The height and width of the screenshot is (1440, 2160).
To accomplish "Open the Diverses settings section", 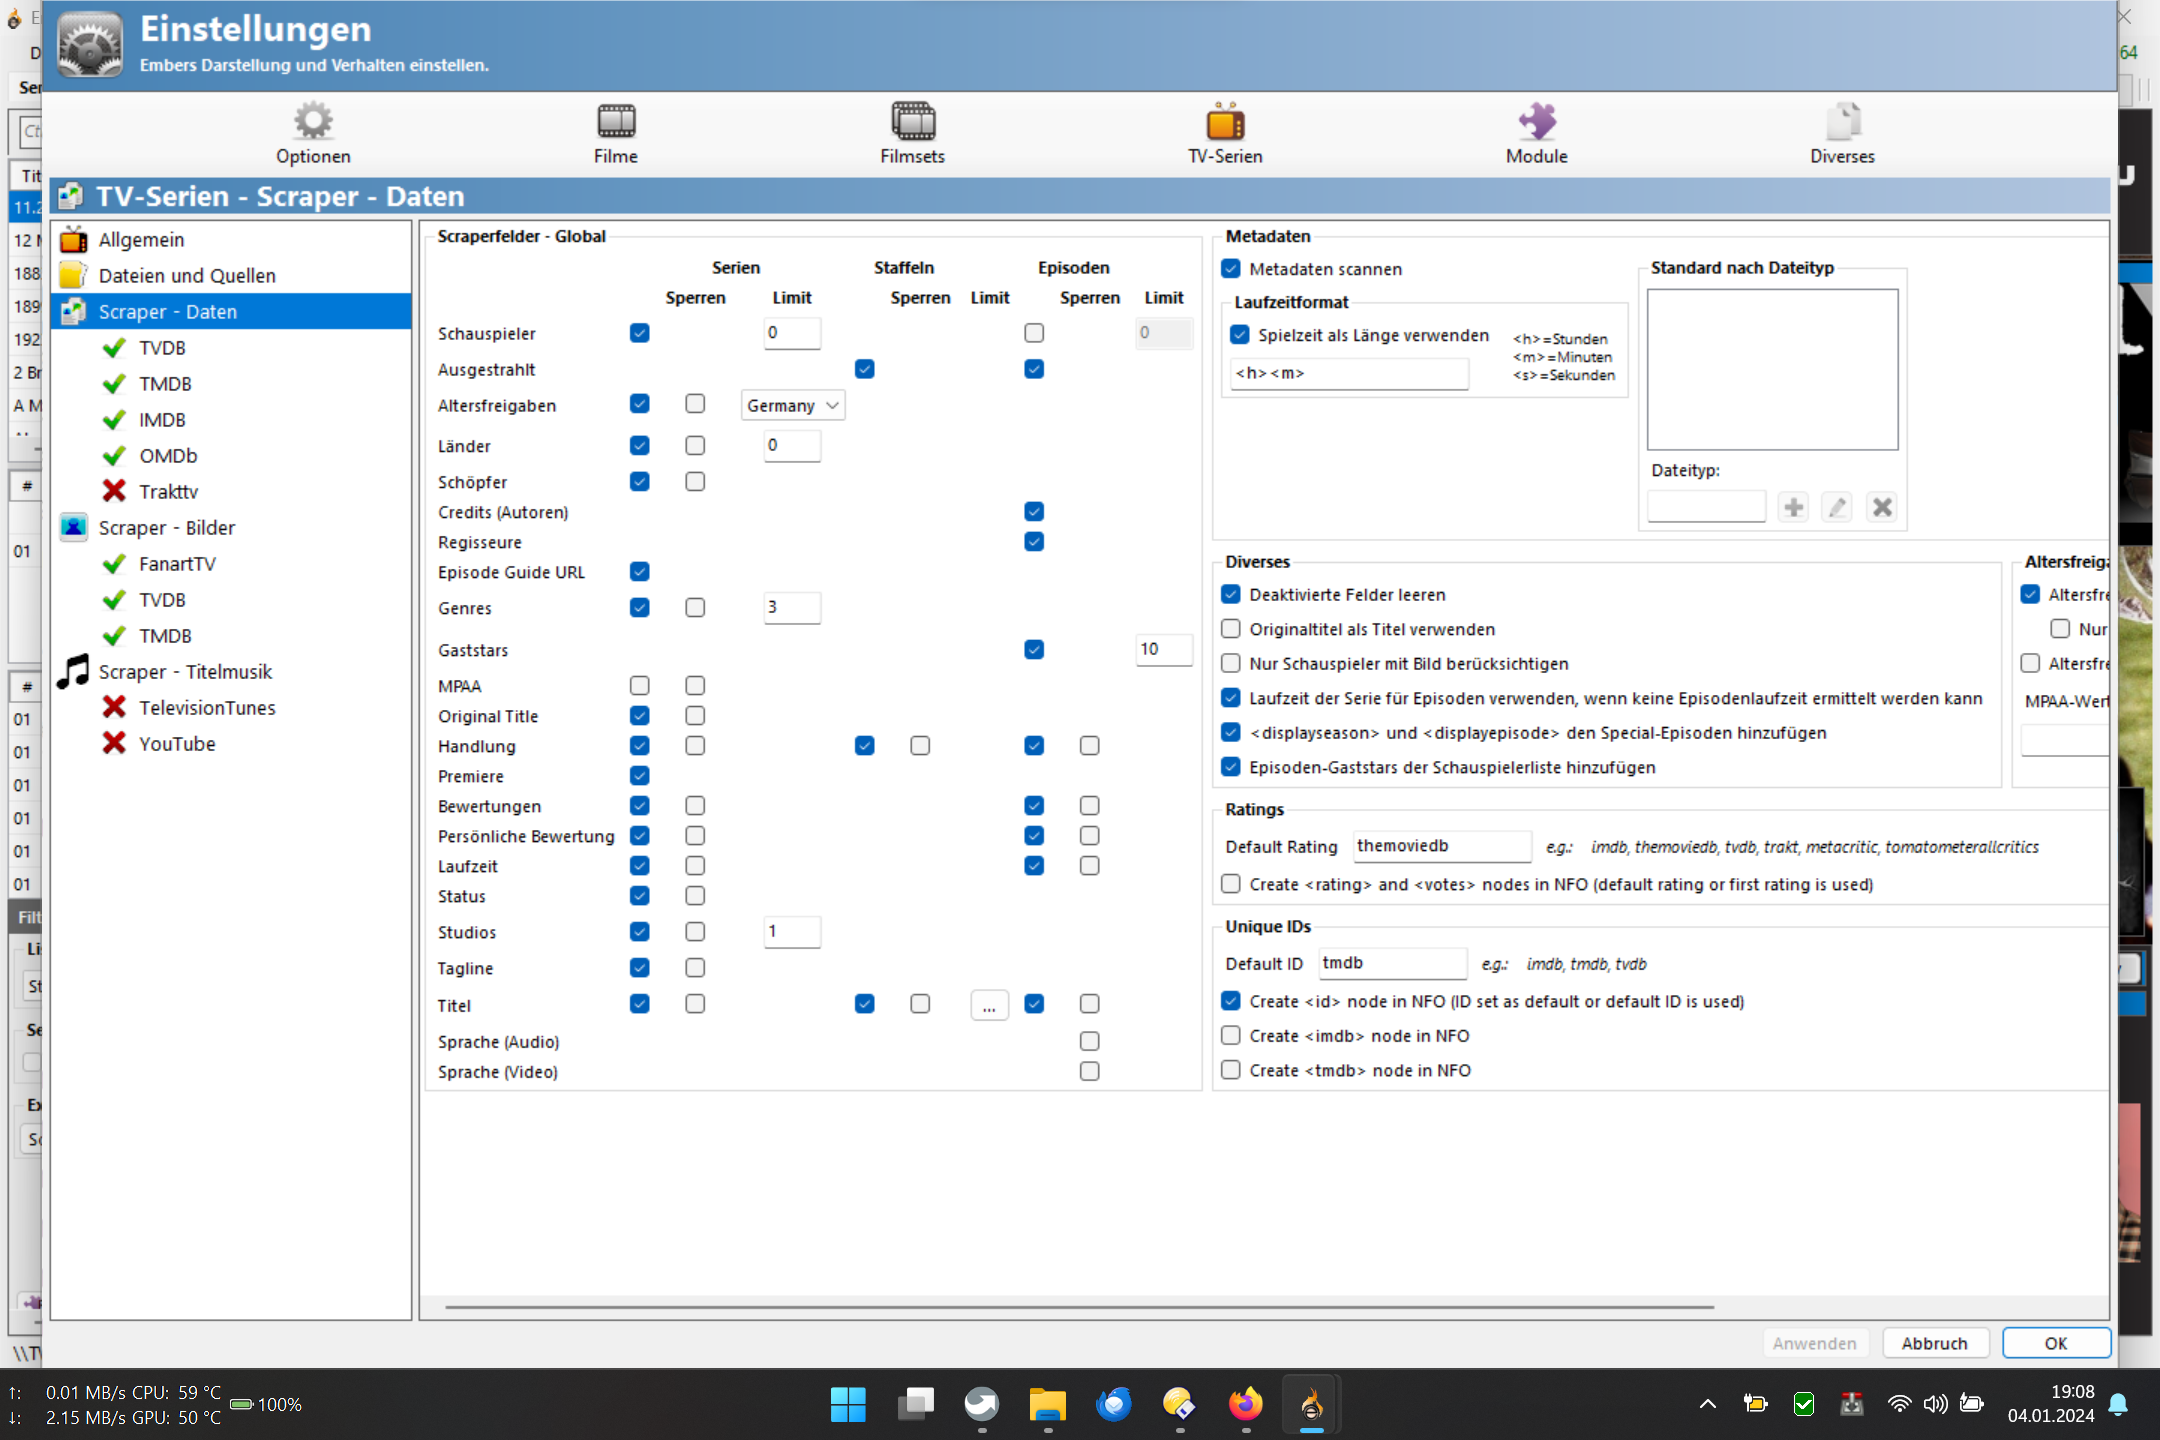I will point(1842,134).
